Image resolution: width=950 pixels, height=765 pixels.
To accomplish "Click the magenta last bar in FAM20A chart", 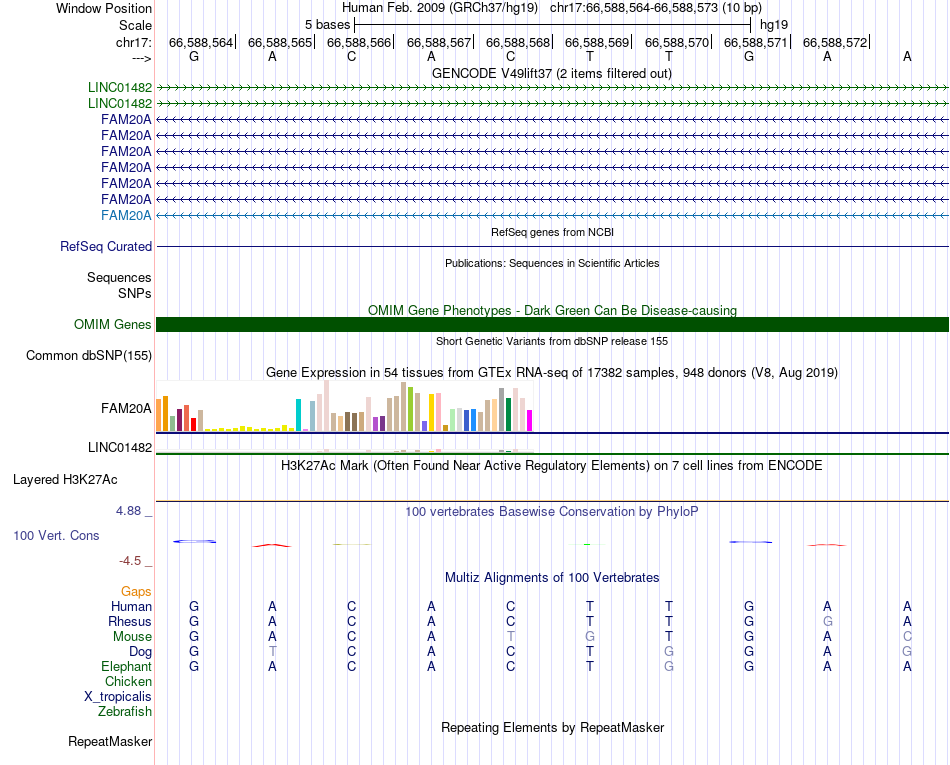I will click(530, 420).
